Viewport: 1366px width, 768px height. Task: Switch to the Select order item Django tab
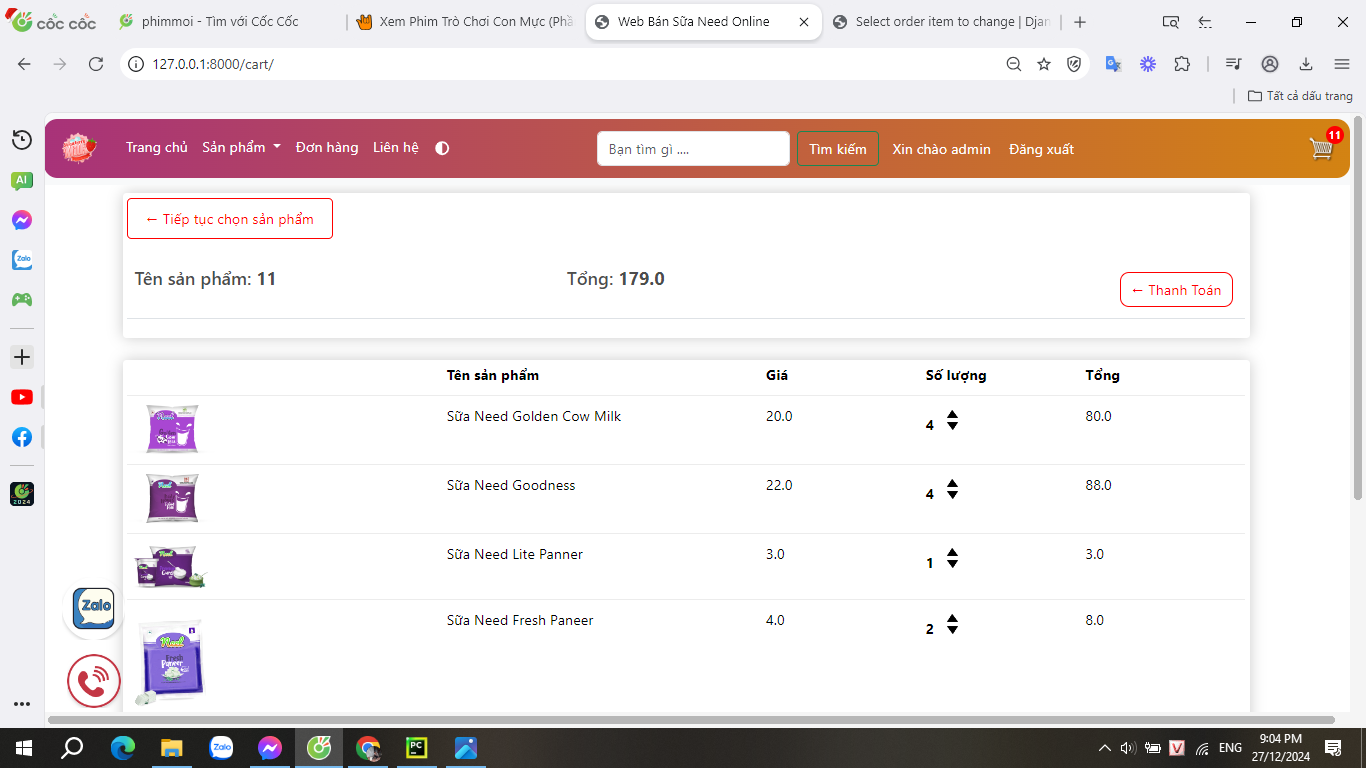tap(940, 22)
